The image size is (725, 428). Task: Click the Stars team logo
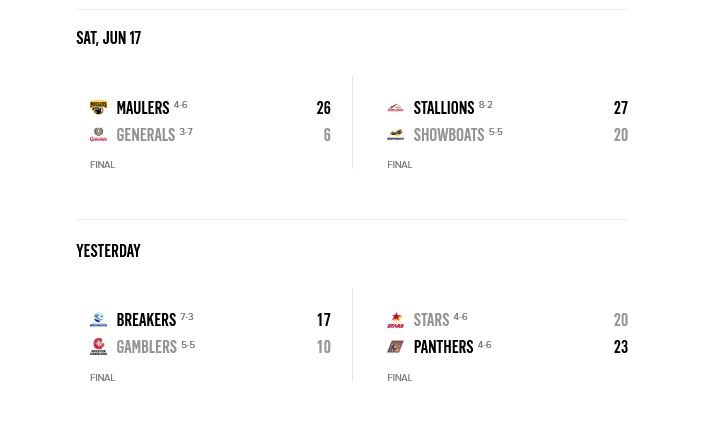396,320
